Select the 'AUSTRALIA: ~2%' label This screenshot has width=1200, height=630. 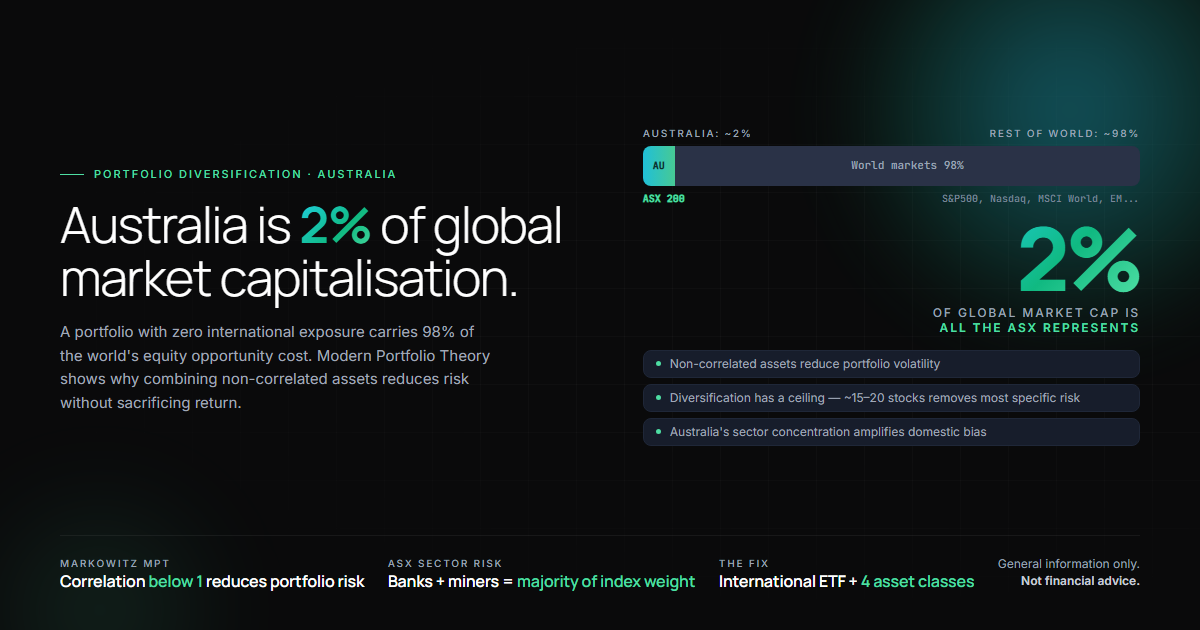697,133
